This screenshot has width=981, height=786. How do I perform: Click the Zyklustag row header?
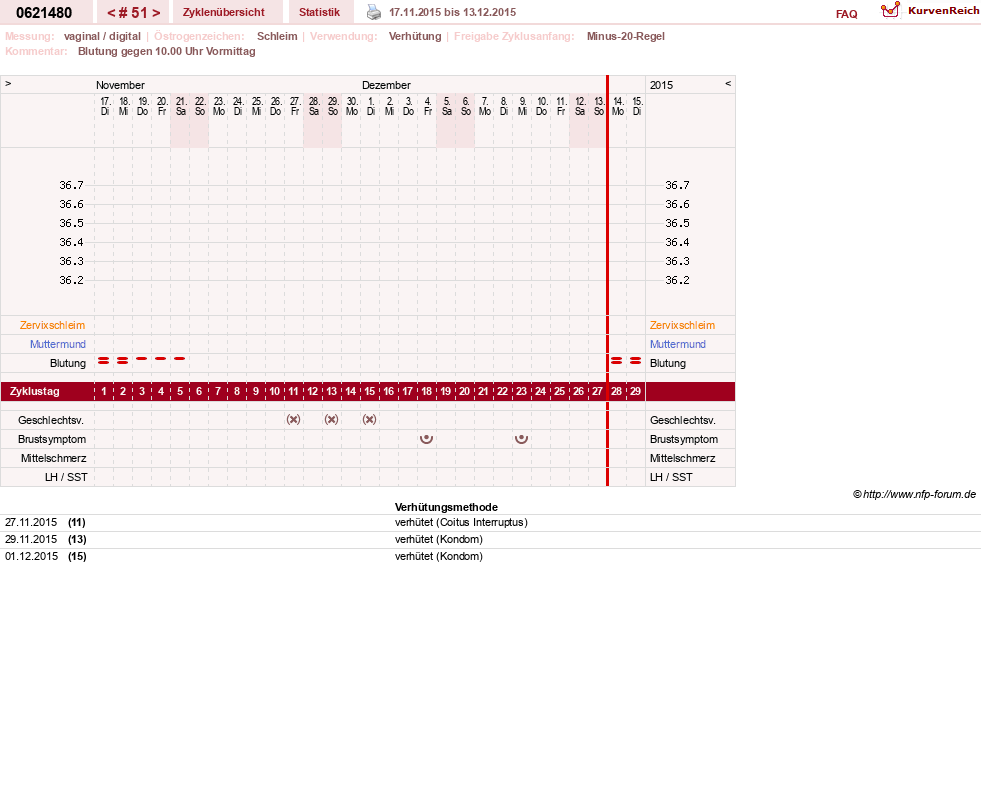point(35,392)
